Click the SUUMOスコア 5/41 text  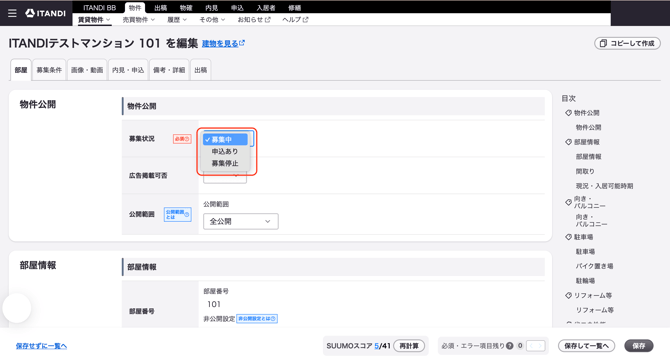(359, 346)
